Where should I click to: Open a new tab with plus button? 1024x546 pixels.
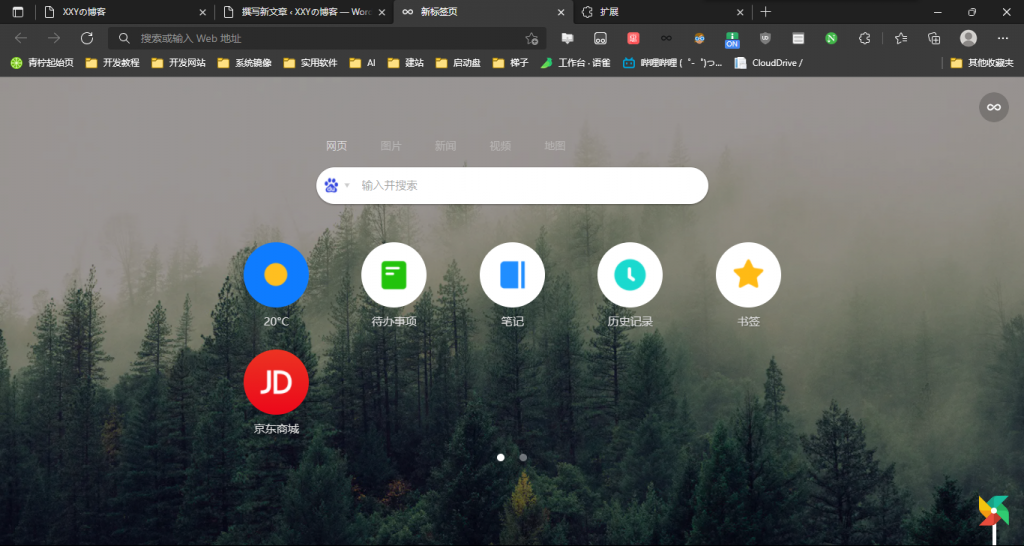(766, 12)
